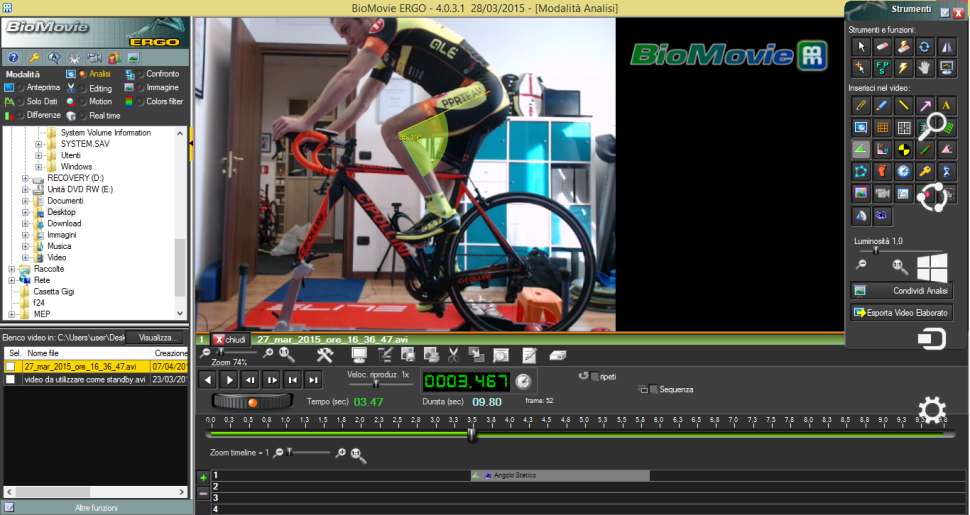Click the Zoom timeline slider
This screenshot has height=515, width=970.
(307, 453)
